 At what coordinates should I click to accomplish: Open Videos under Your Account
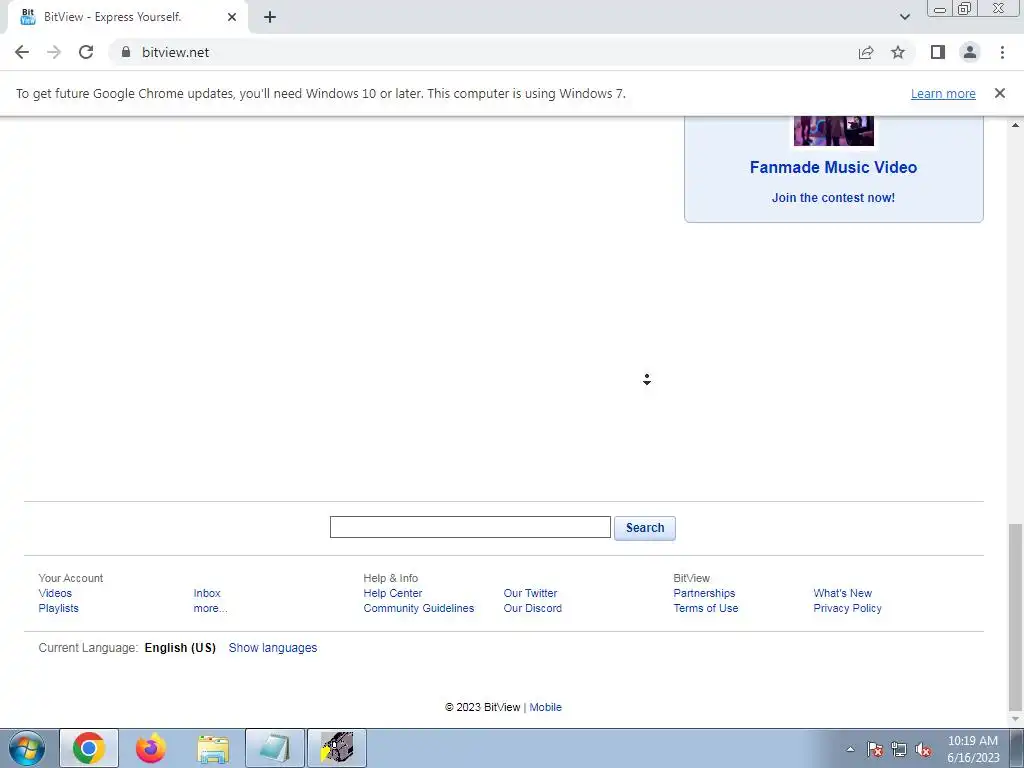click(55, 593)
